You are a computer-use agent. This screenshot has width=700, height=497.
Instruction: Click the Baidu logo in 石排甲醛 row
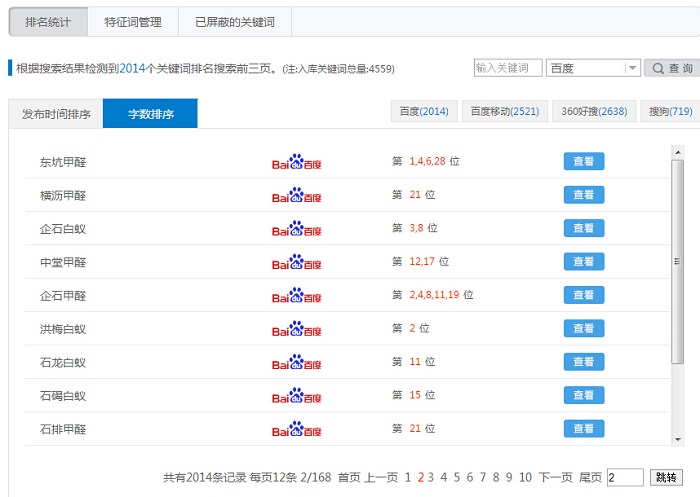[x=297, y=429]
